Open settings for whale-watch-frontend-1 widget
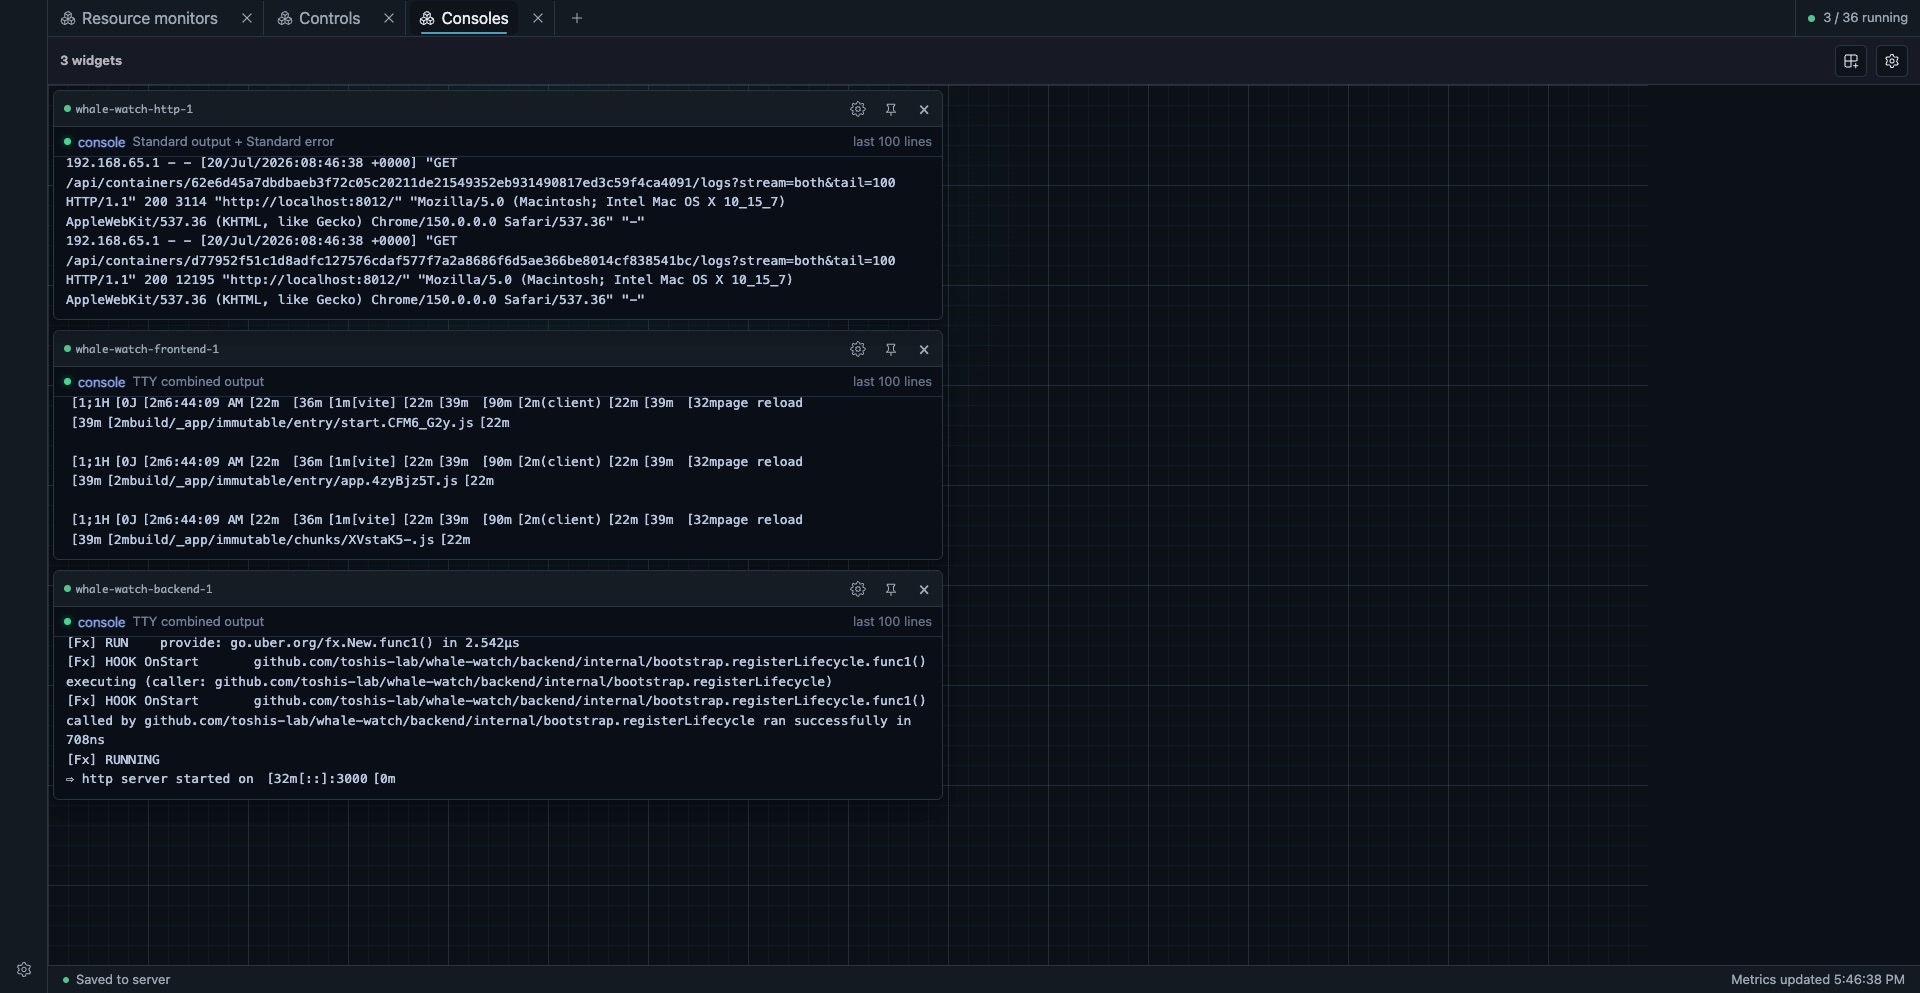This screenshot has width=1920, height=993. tap(858, 349)
